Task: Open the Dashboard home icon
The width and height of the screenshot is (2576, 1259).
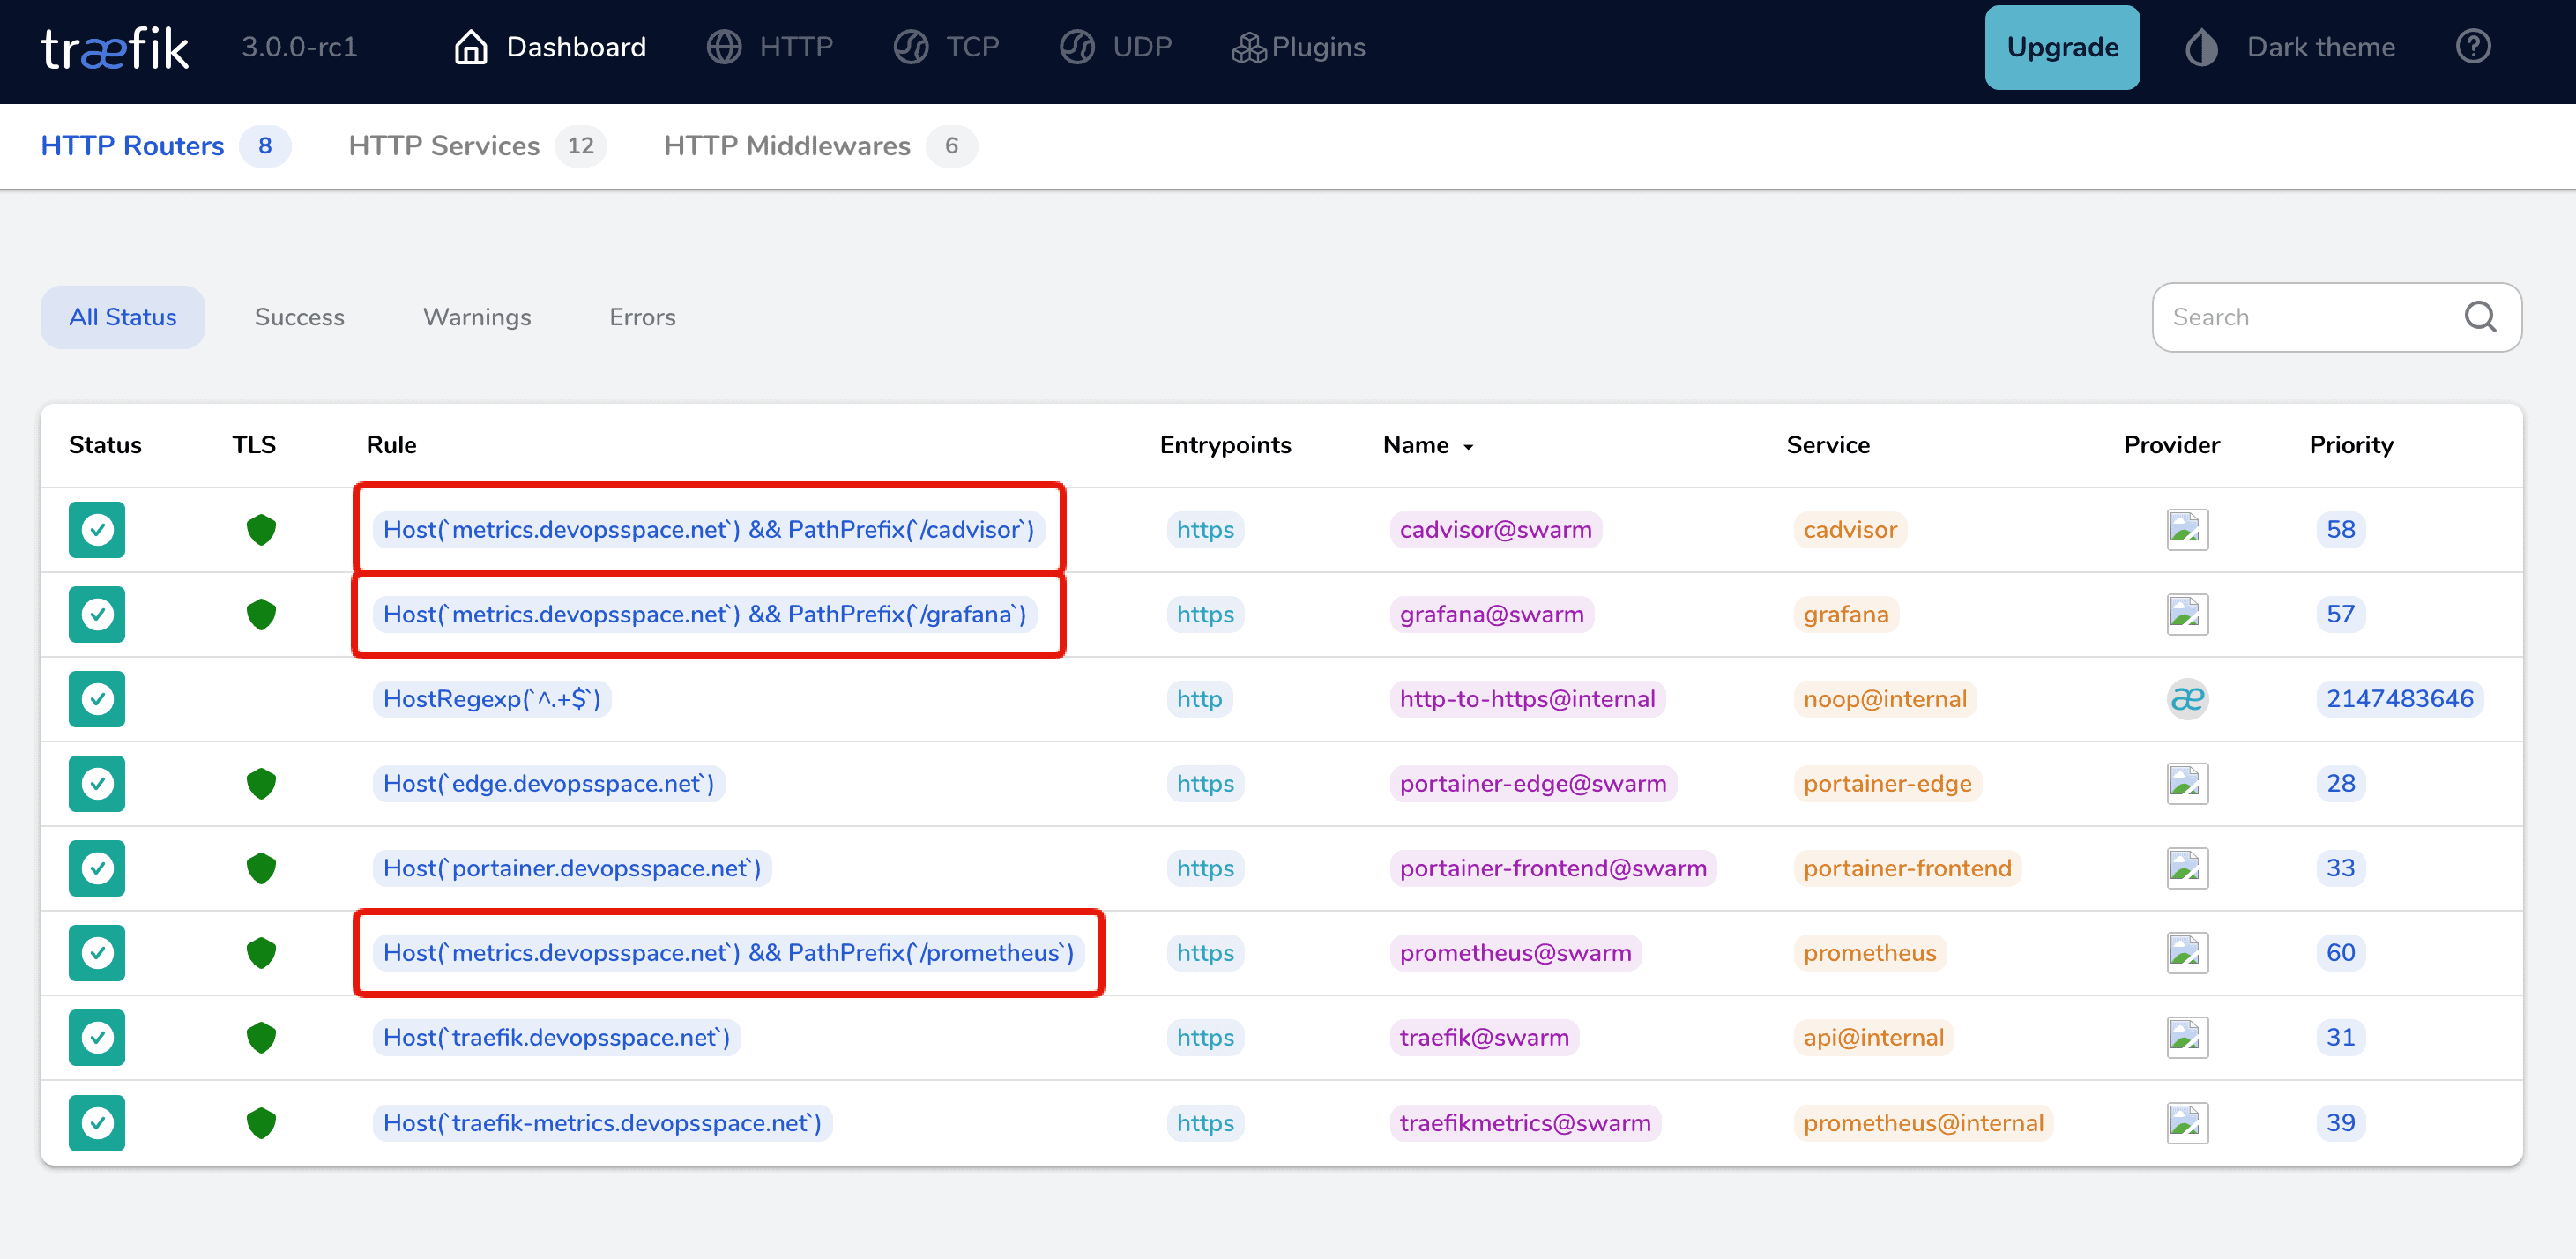Action: coord(471,47)
